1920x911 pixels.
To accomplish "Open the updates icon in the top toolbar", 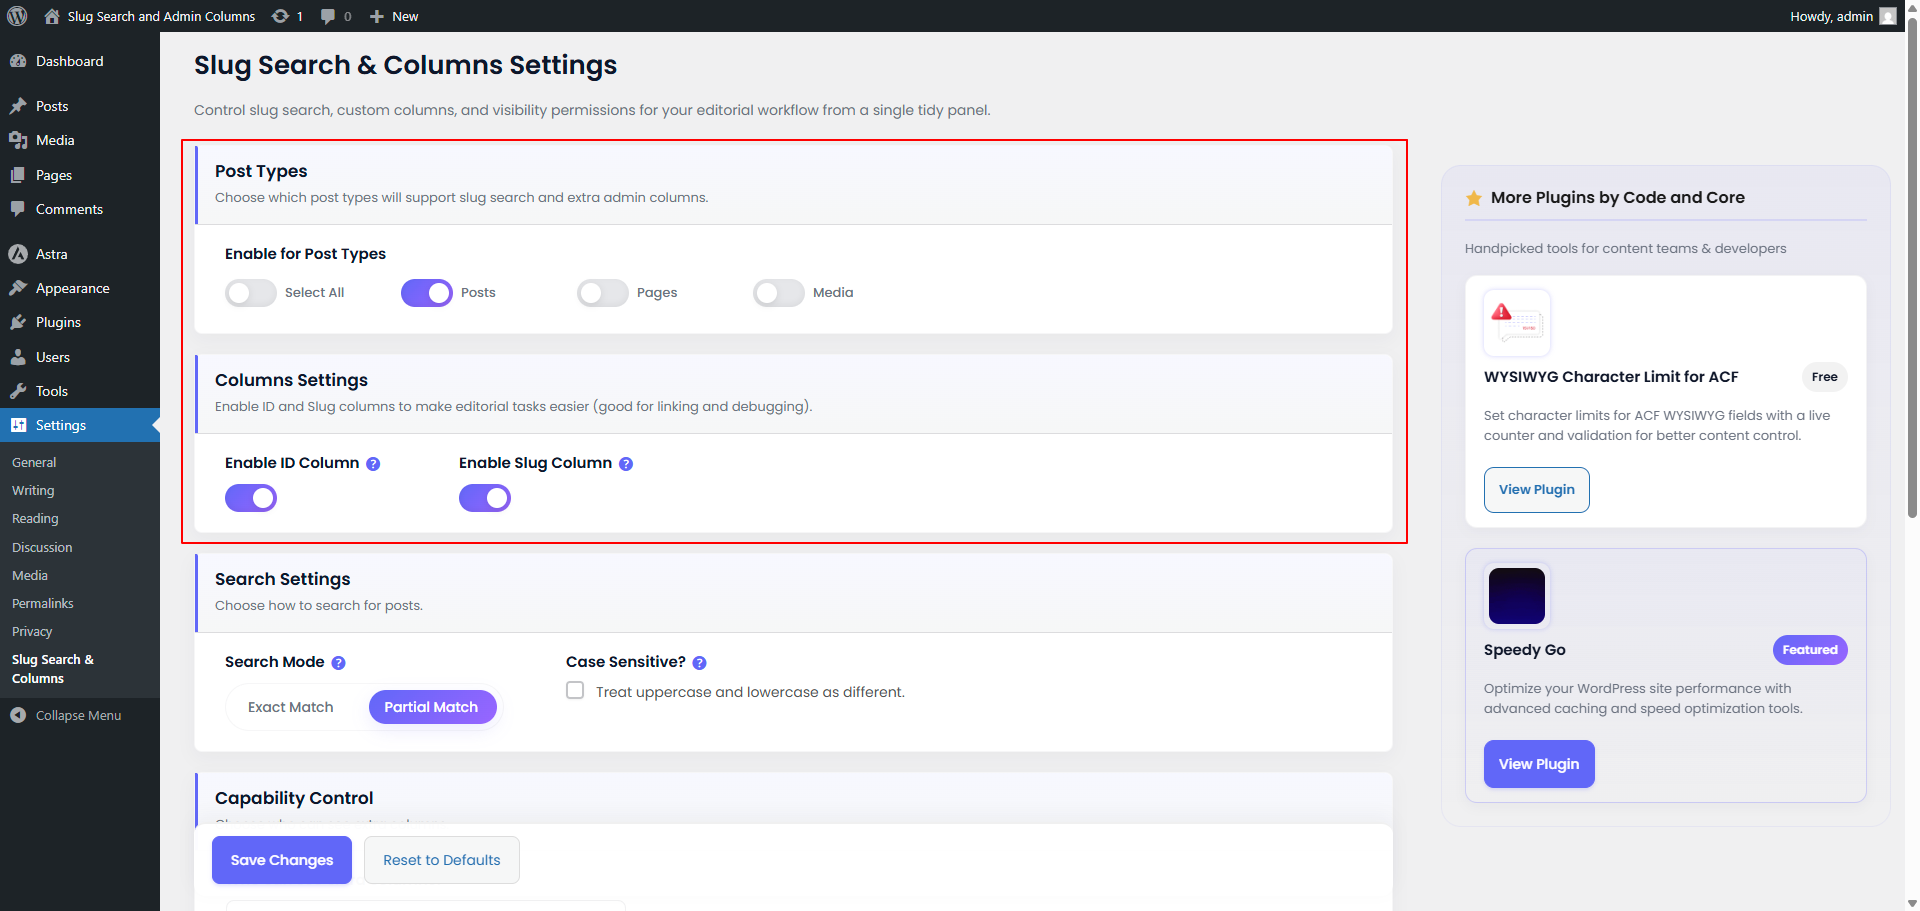I will pyautogui.click(x=280, y=15).
